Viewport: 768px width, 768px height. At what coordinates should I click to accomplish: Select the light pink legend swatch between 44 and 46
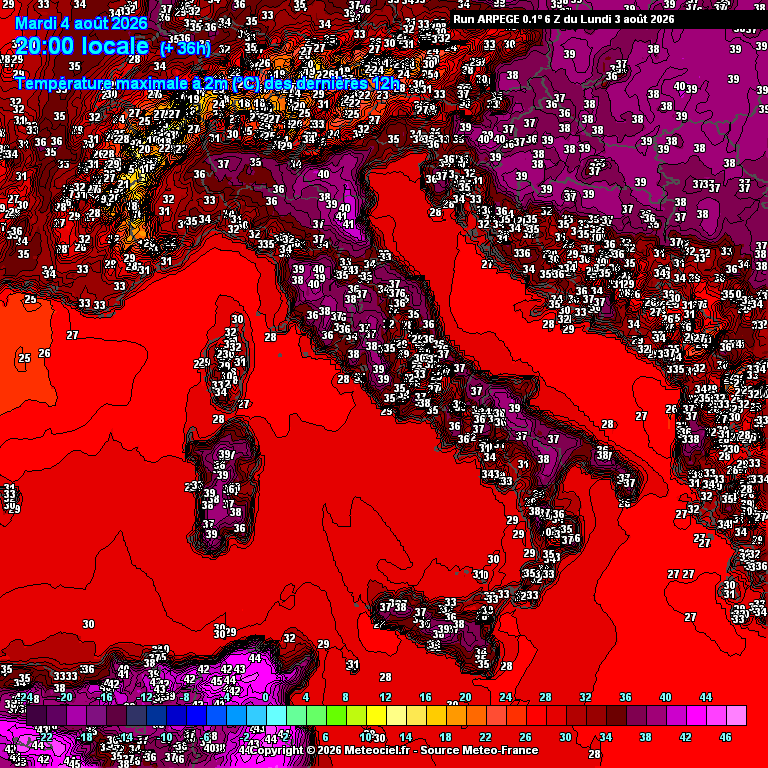(717, 716)
